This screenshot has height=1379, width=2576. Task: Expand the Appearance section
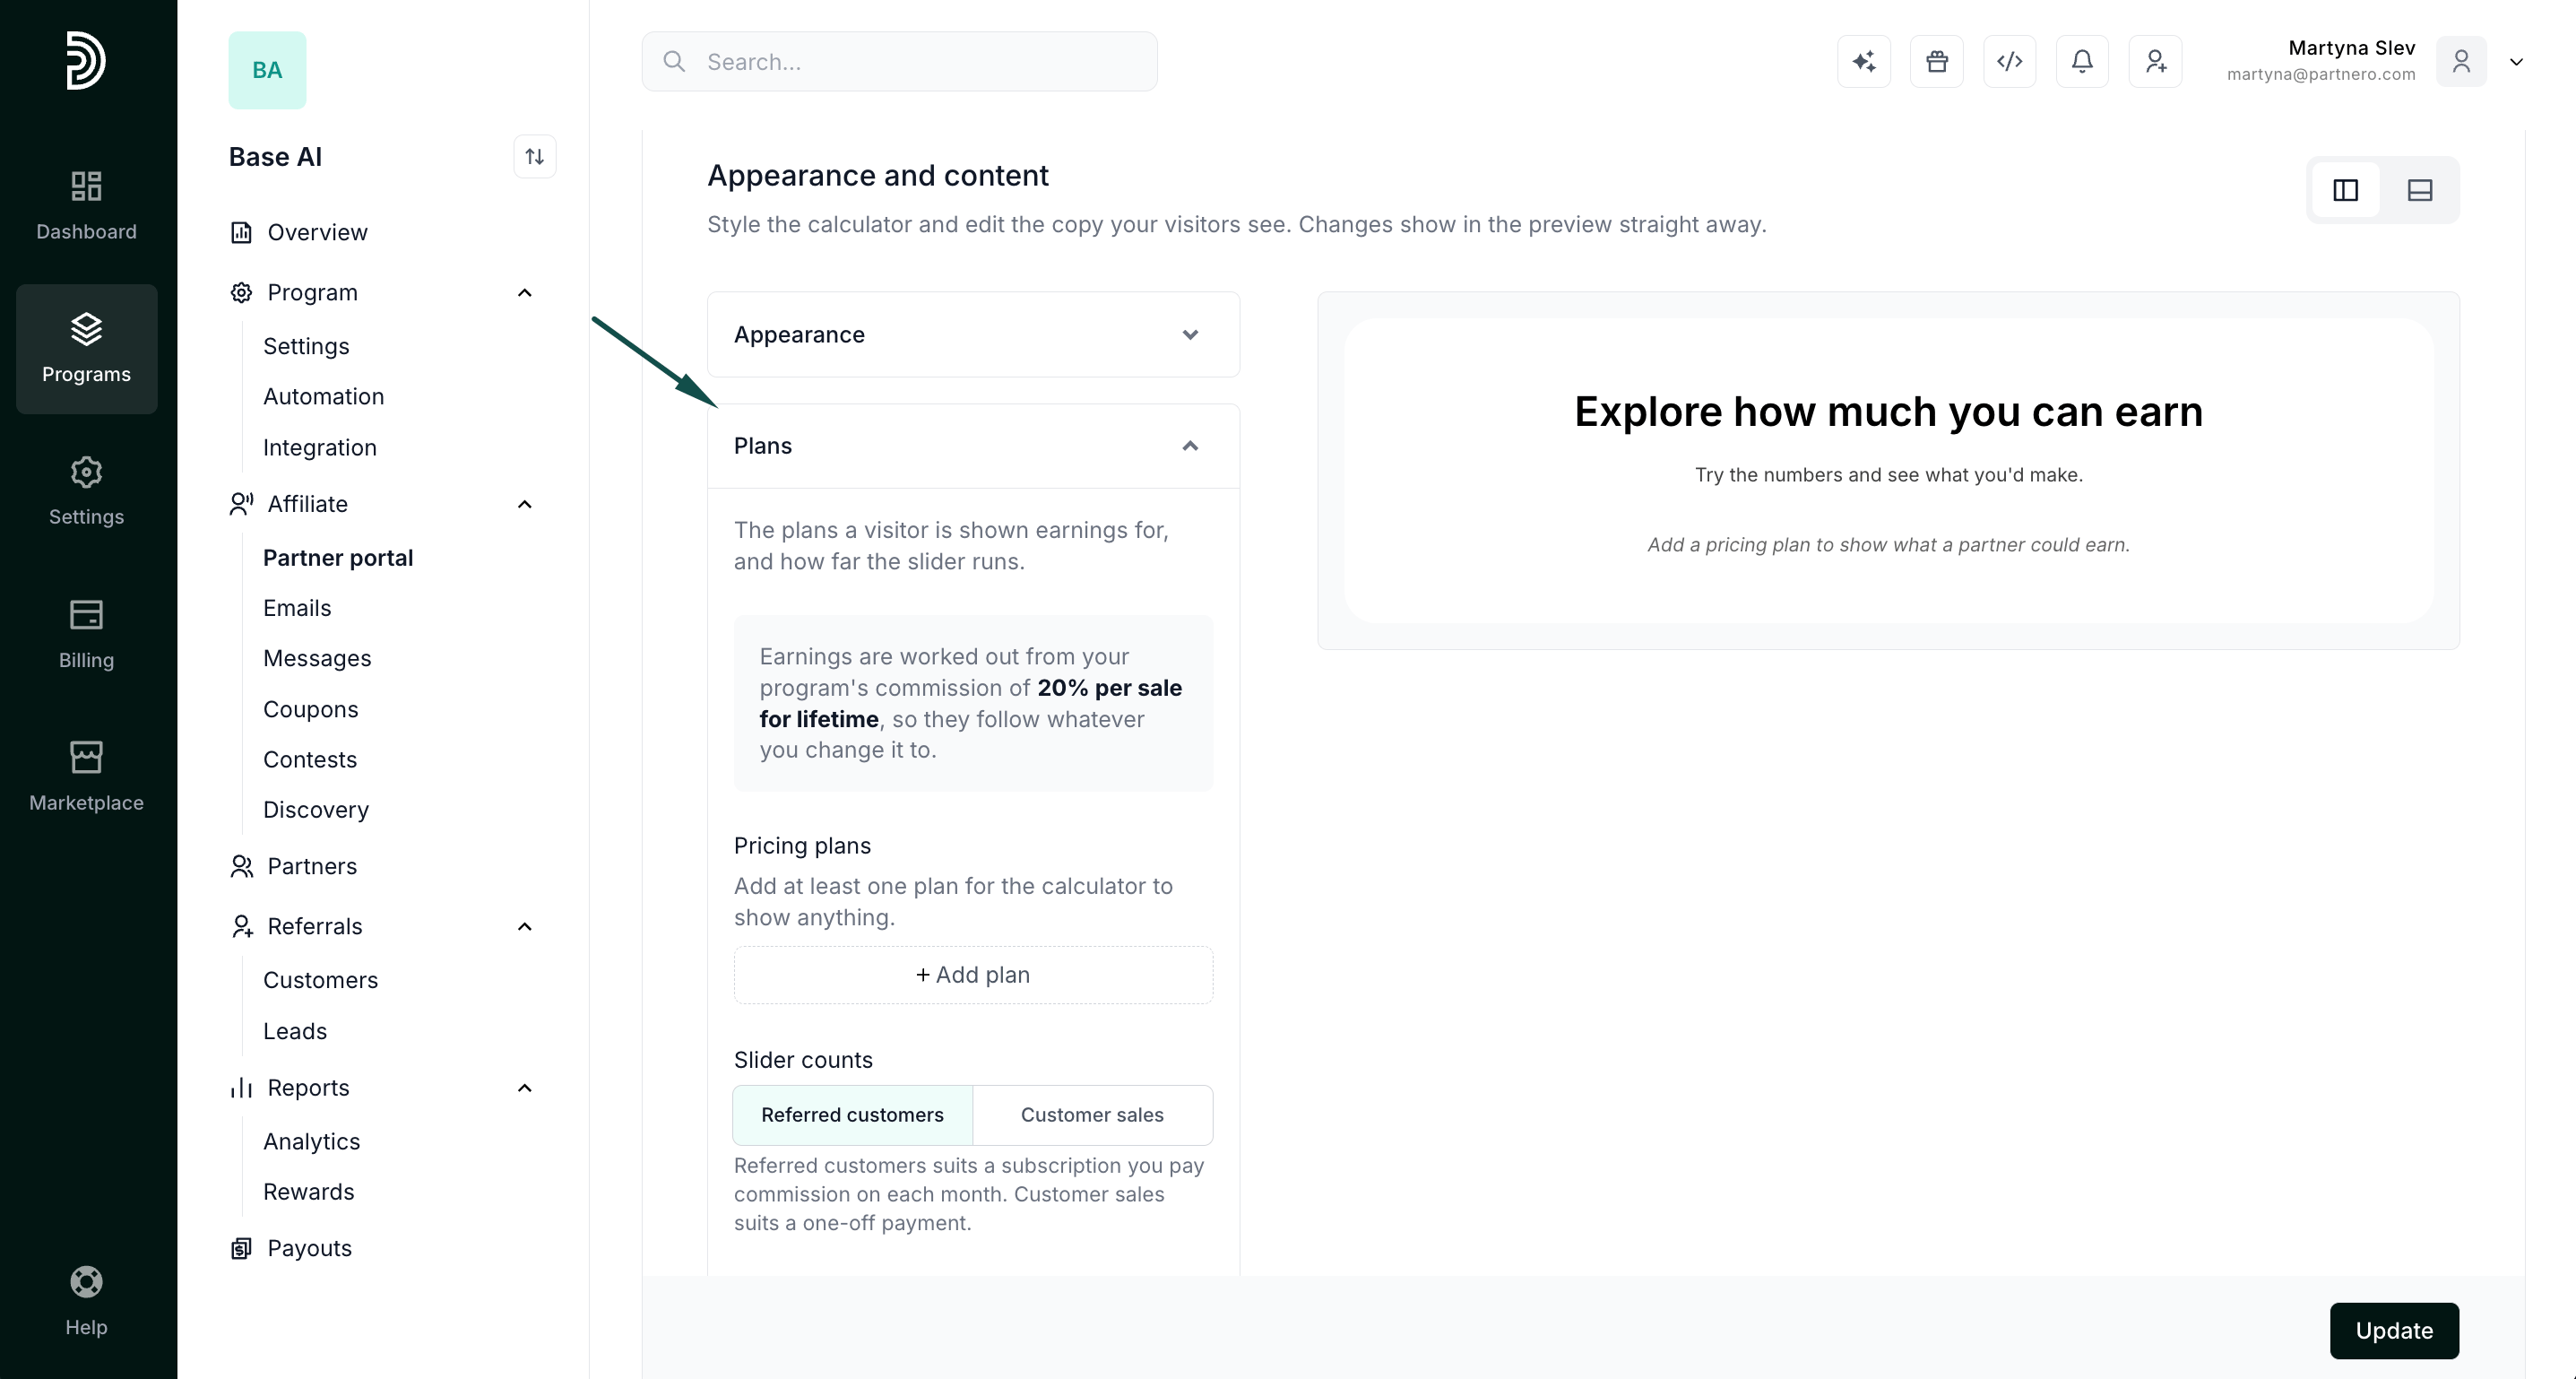[x=973, y=335]
